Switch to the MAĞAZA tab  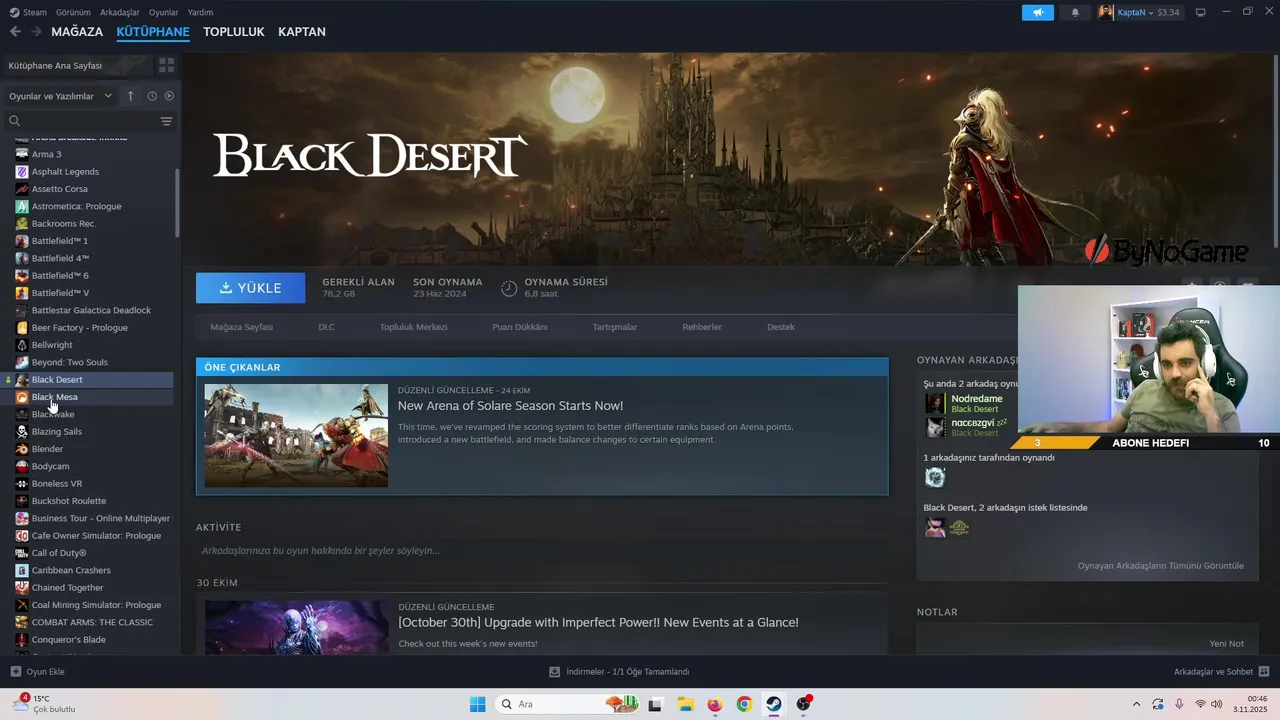77,32
